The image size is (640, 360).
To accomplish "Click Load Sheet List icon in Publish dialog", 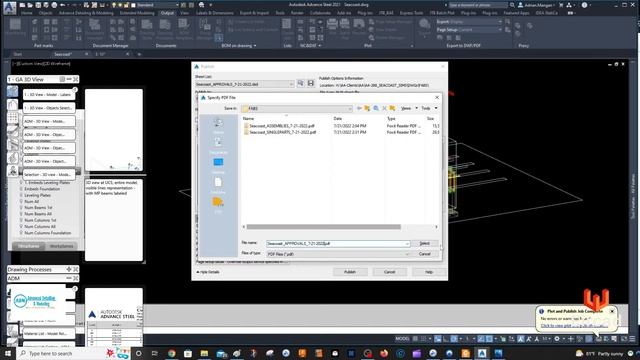I will (x=300, y=84).
